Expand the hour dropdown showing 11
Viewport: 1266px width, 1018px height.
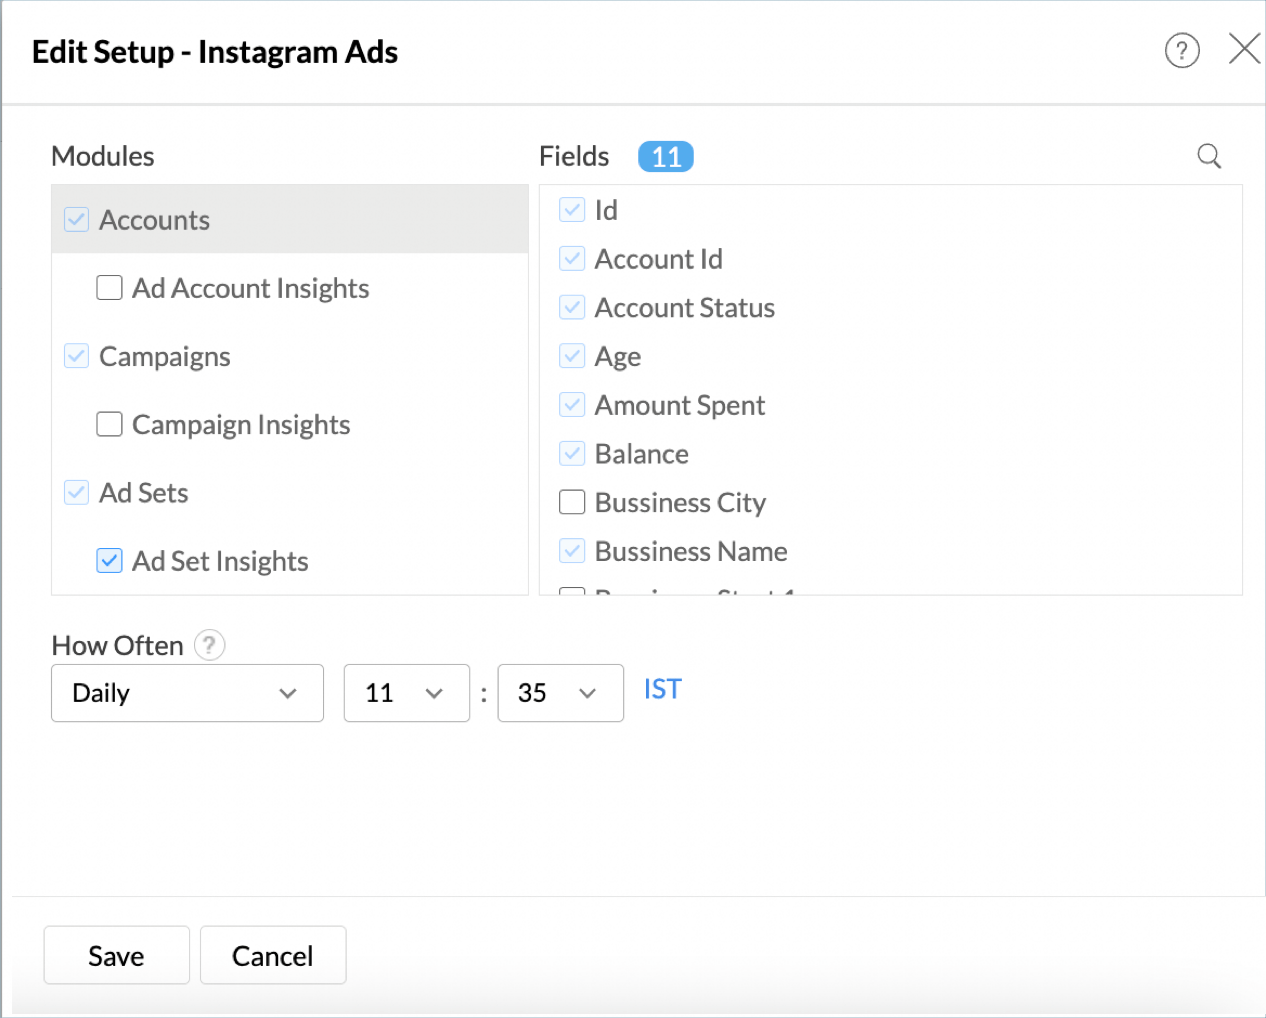(406, 693)
